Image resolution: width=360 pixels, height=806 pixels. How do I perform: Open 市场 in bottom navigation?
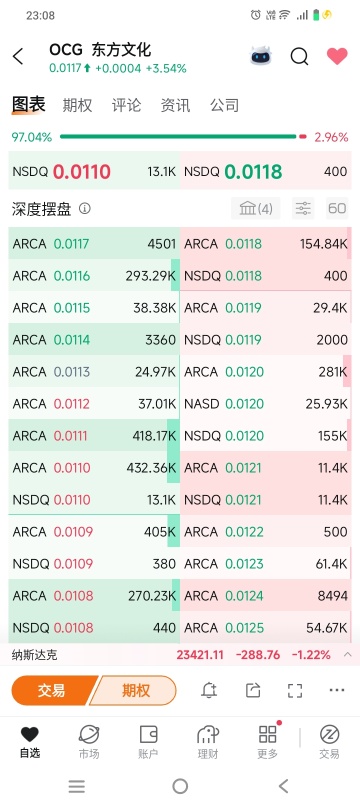pos(88,742)
